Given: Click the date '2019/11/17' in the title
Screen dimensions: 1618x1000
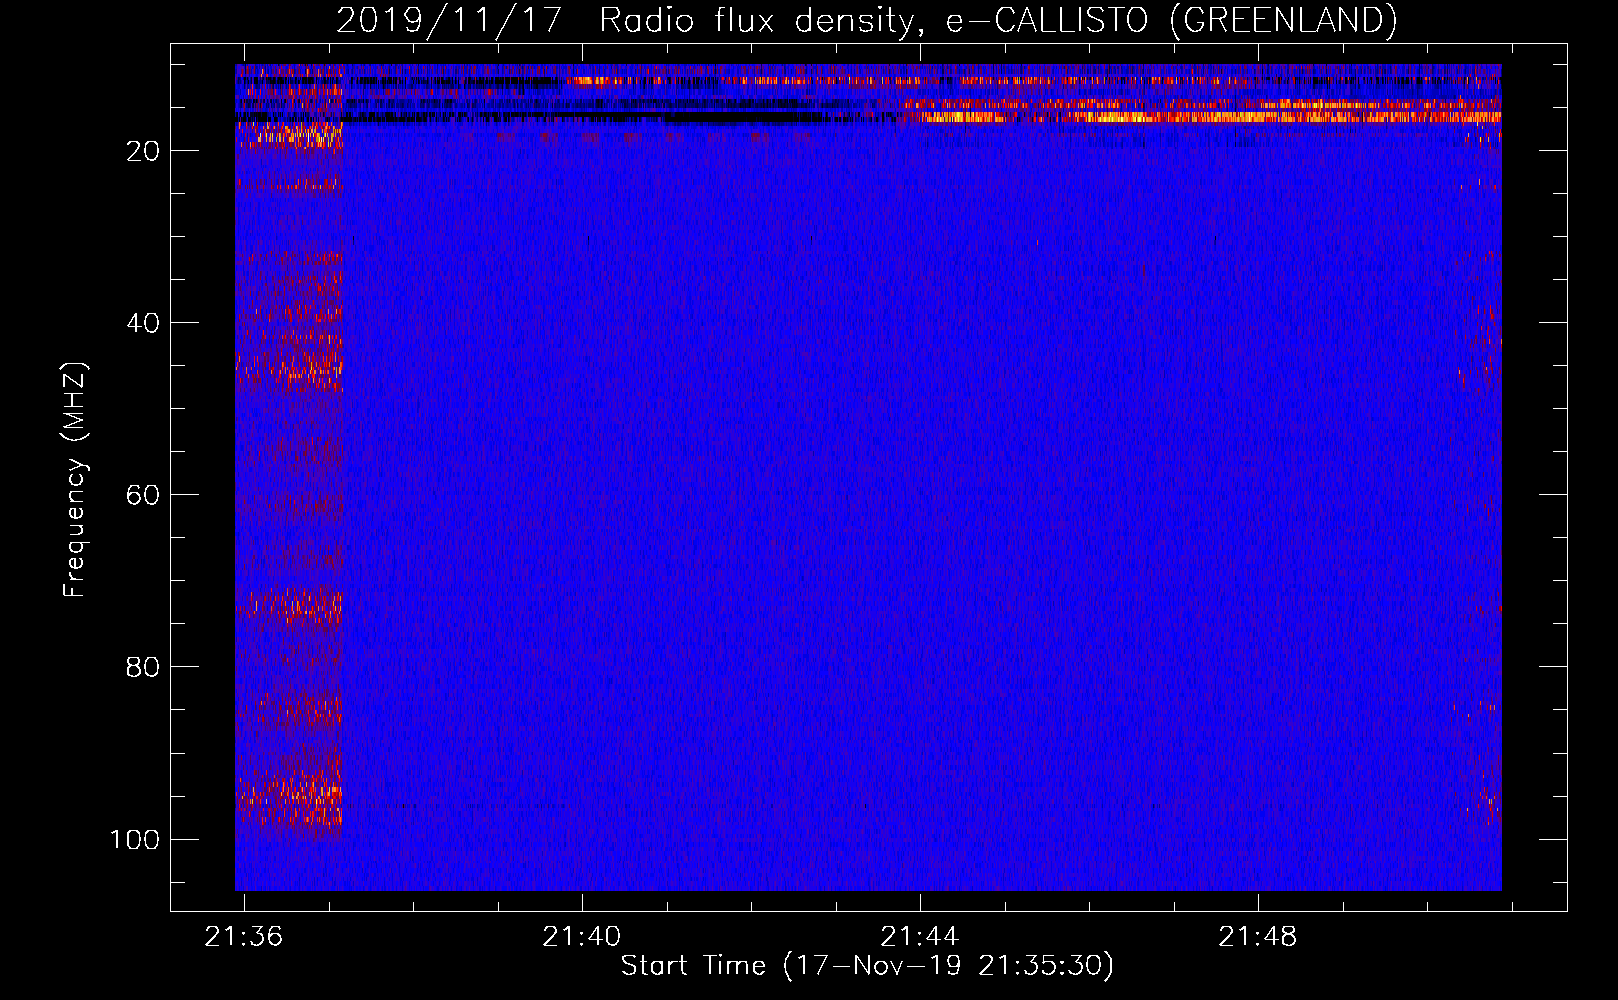Looking at the screenshot, I should [449, 20].
